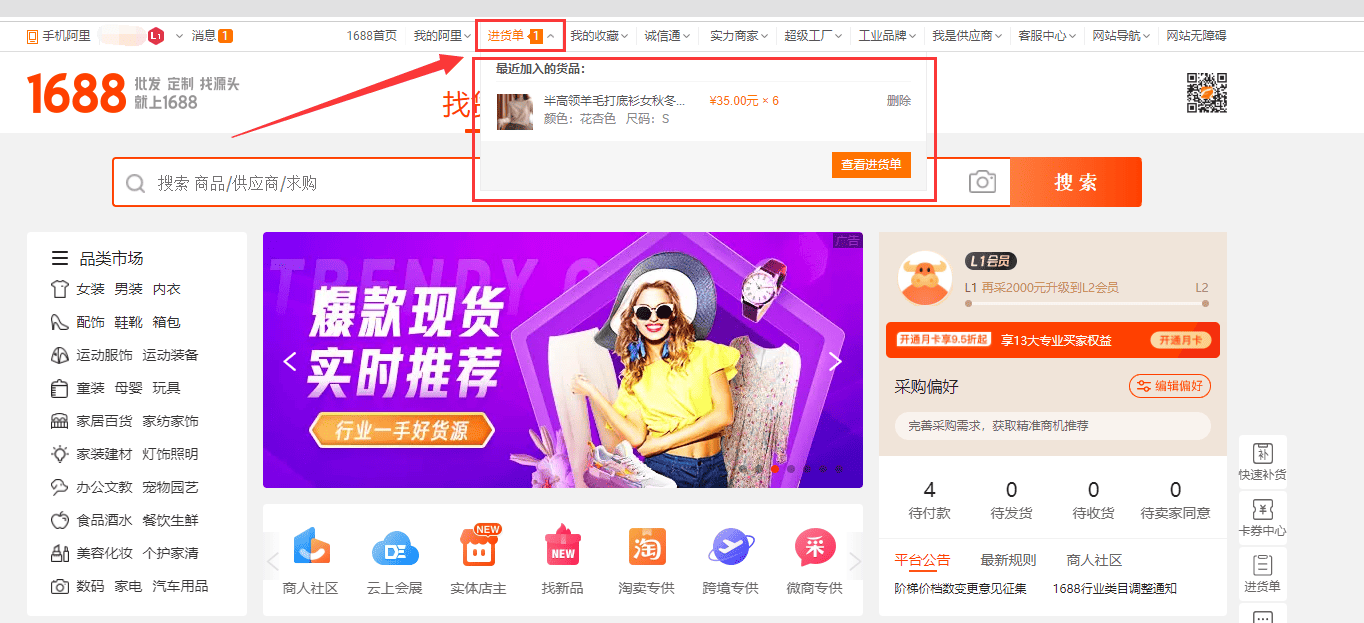Open 卡券中心 from the right sidebar
Screen dimensions: 1364x623
(x=1262, y=513)
